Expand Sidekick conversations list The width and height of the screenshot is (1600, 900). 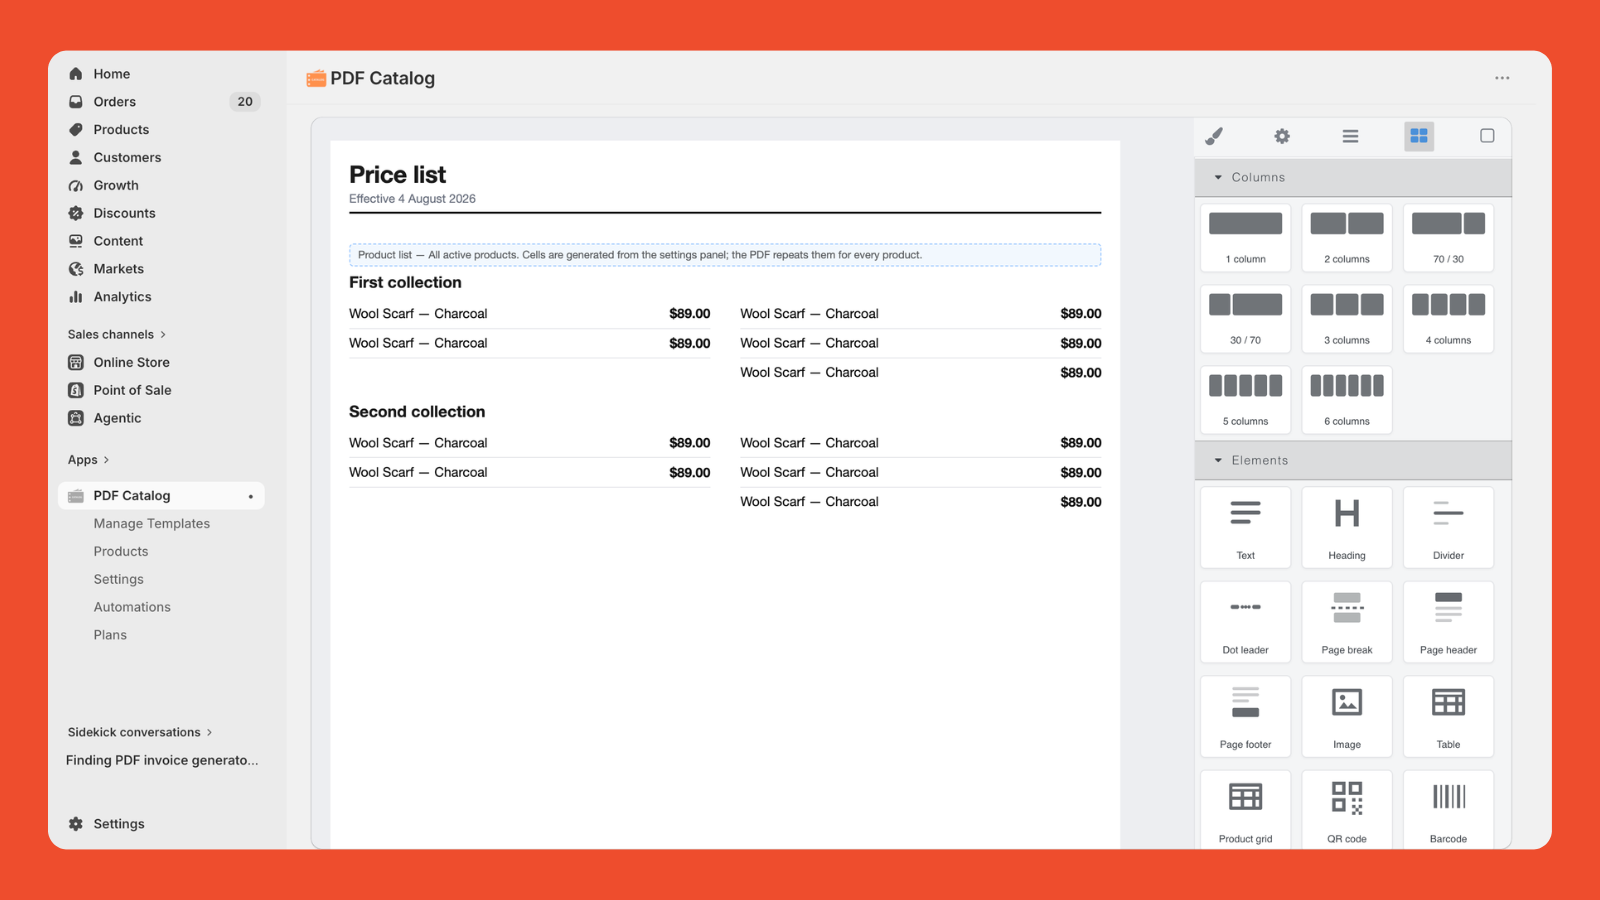coord(140,732)
